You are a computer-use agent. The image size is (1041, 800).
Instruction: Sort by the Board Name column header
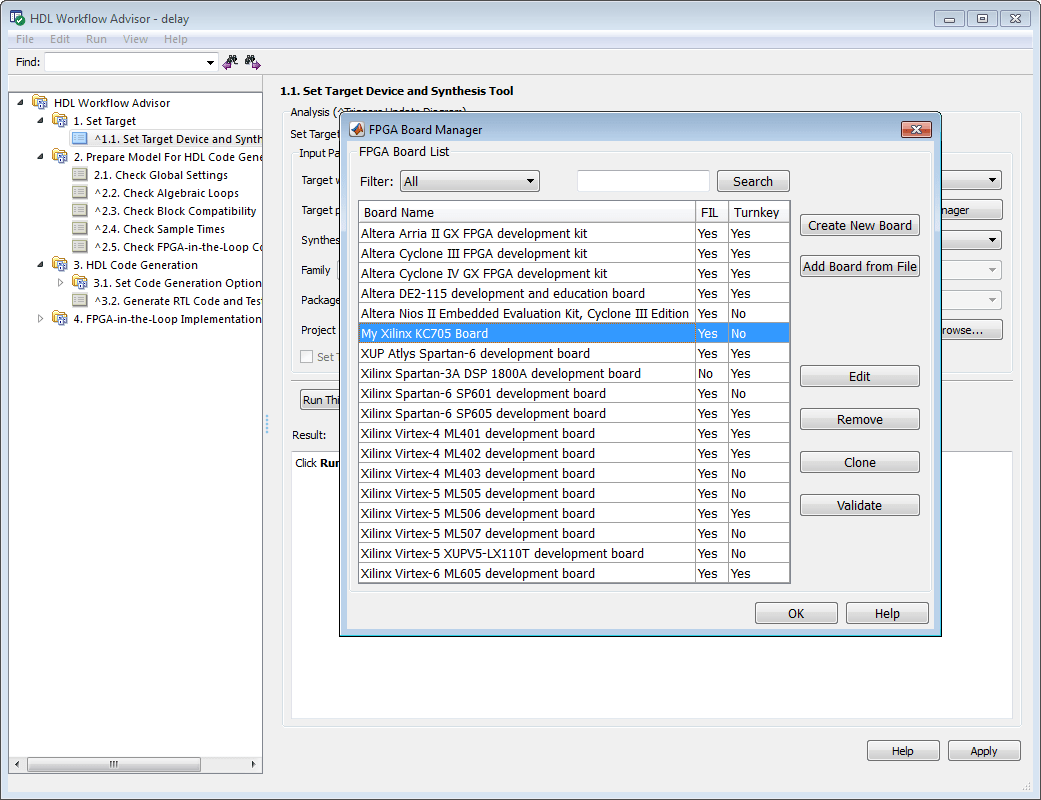click(x=526, y=212)
